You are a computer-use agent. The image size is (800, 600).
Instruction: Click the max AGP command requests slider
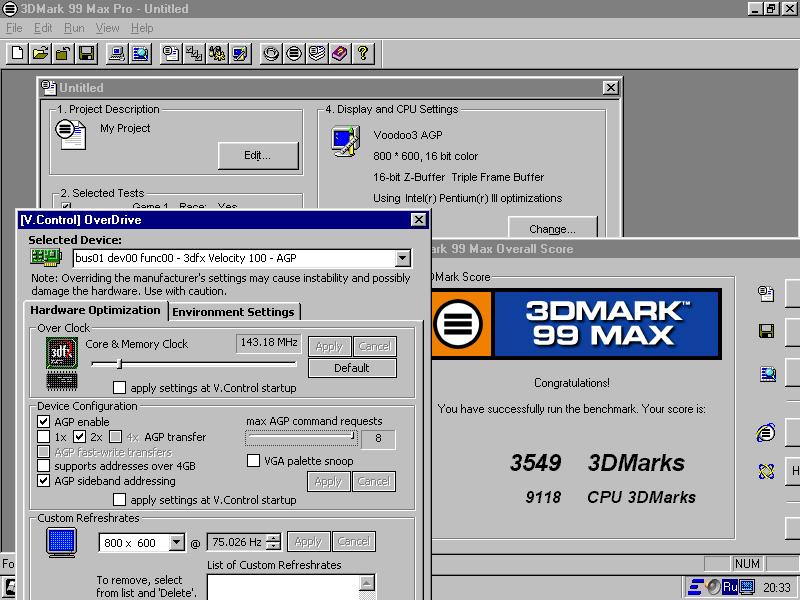[302, 438]
